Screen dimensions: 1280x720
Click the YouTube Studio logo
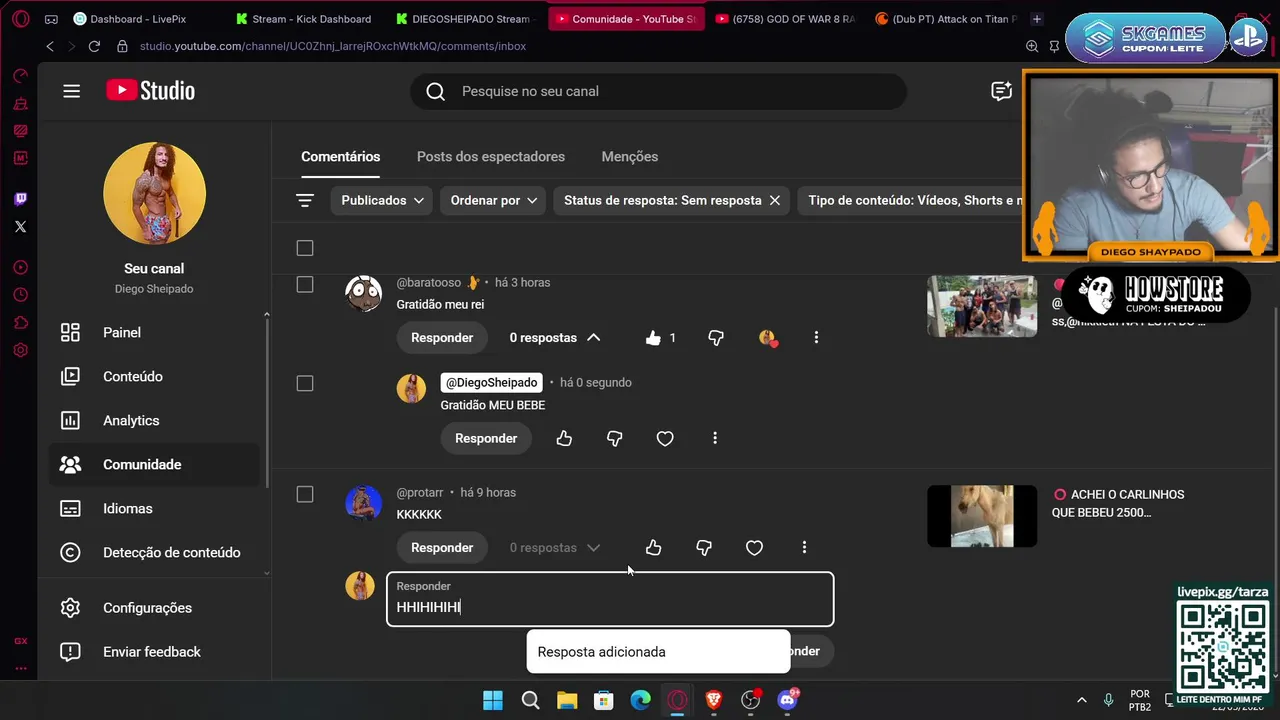pos(151,91)
